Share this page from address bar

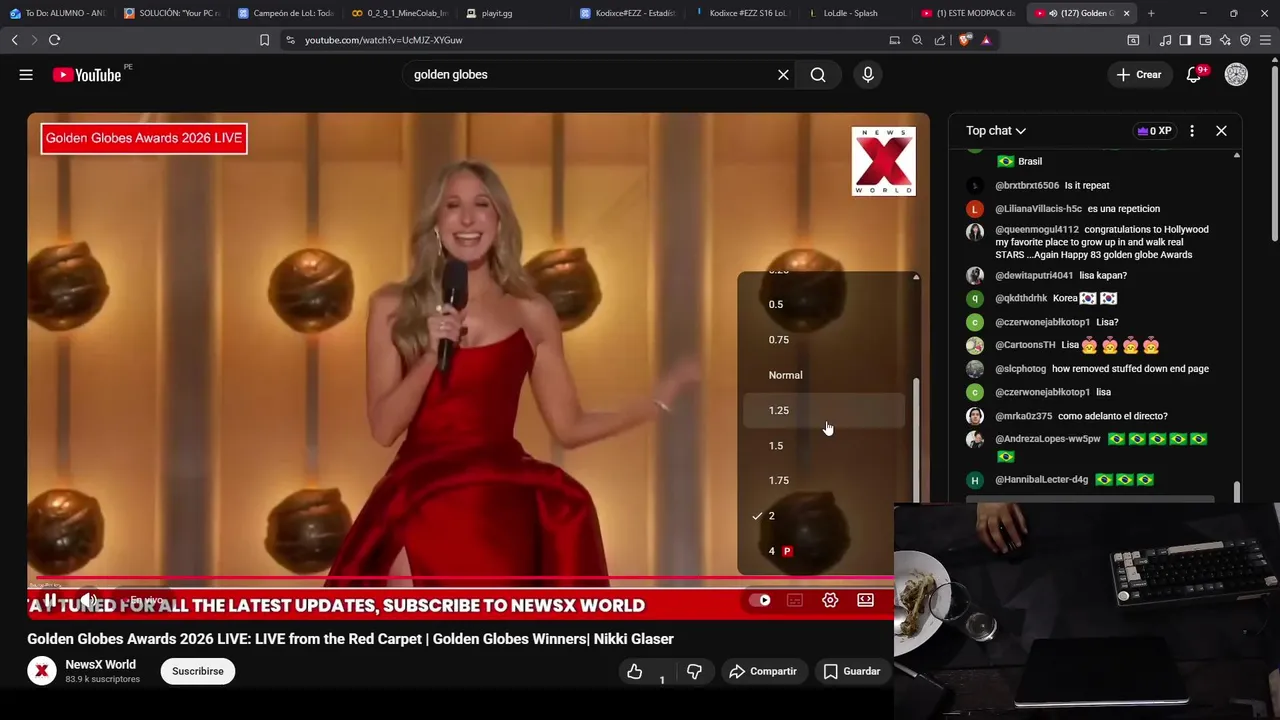point(940,40)
